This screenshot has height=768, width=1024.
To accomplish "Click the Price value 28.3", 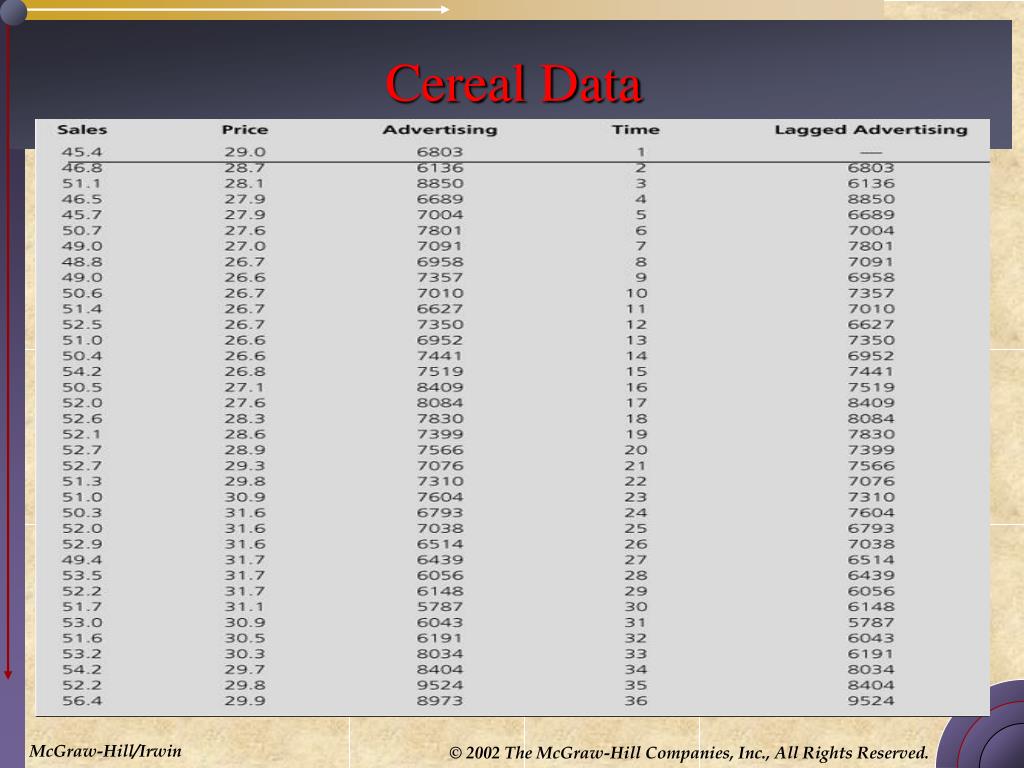I will coord(245,419).
